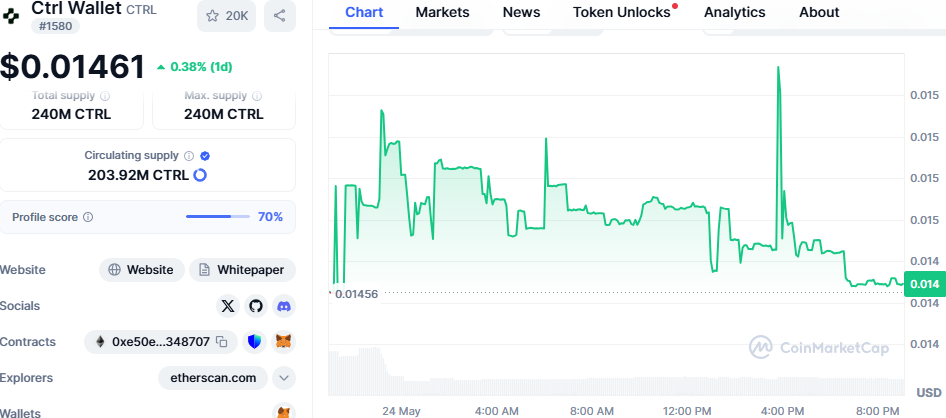
Task: Click the #1580 rank badge
Action: tap(56, 26)
